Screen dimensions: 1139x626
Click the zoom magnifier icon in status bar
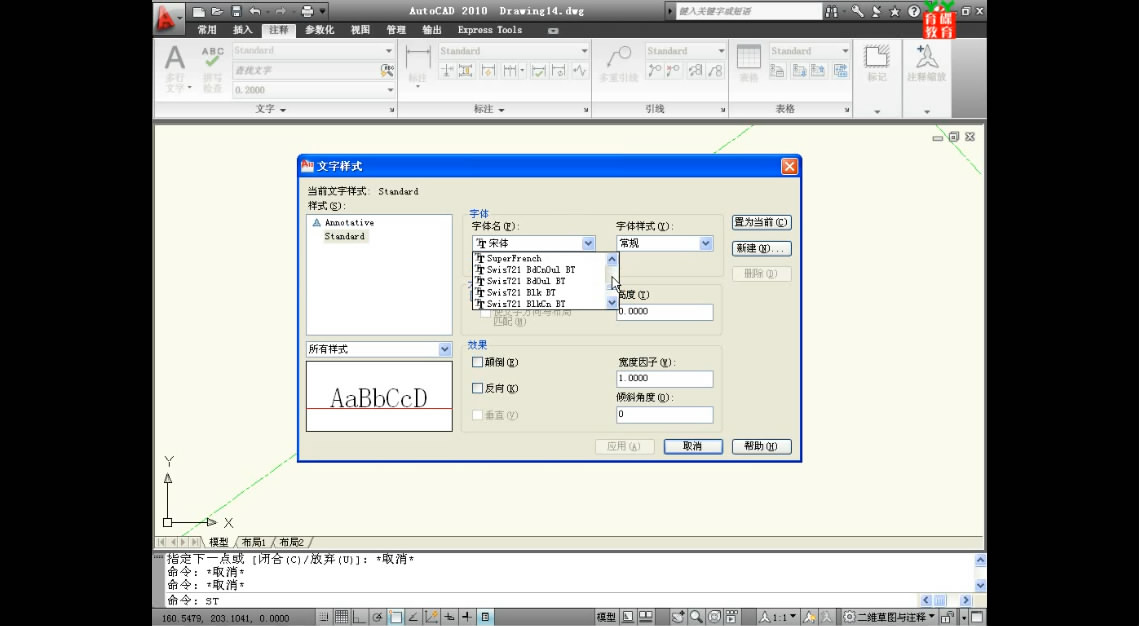(x=696, y=617)
